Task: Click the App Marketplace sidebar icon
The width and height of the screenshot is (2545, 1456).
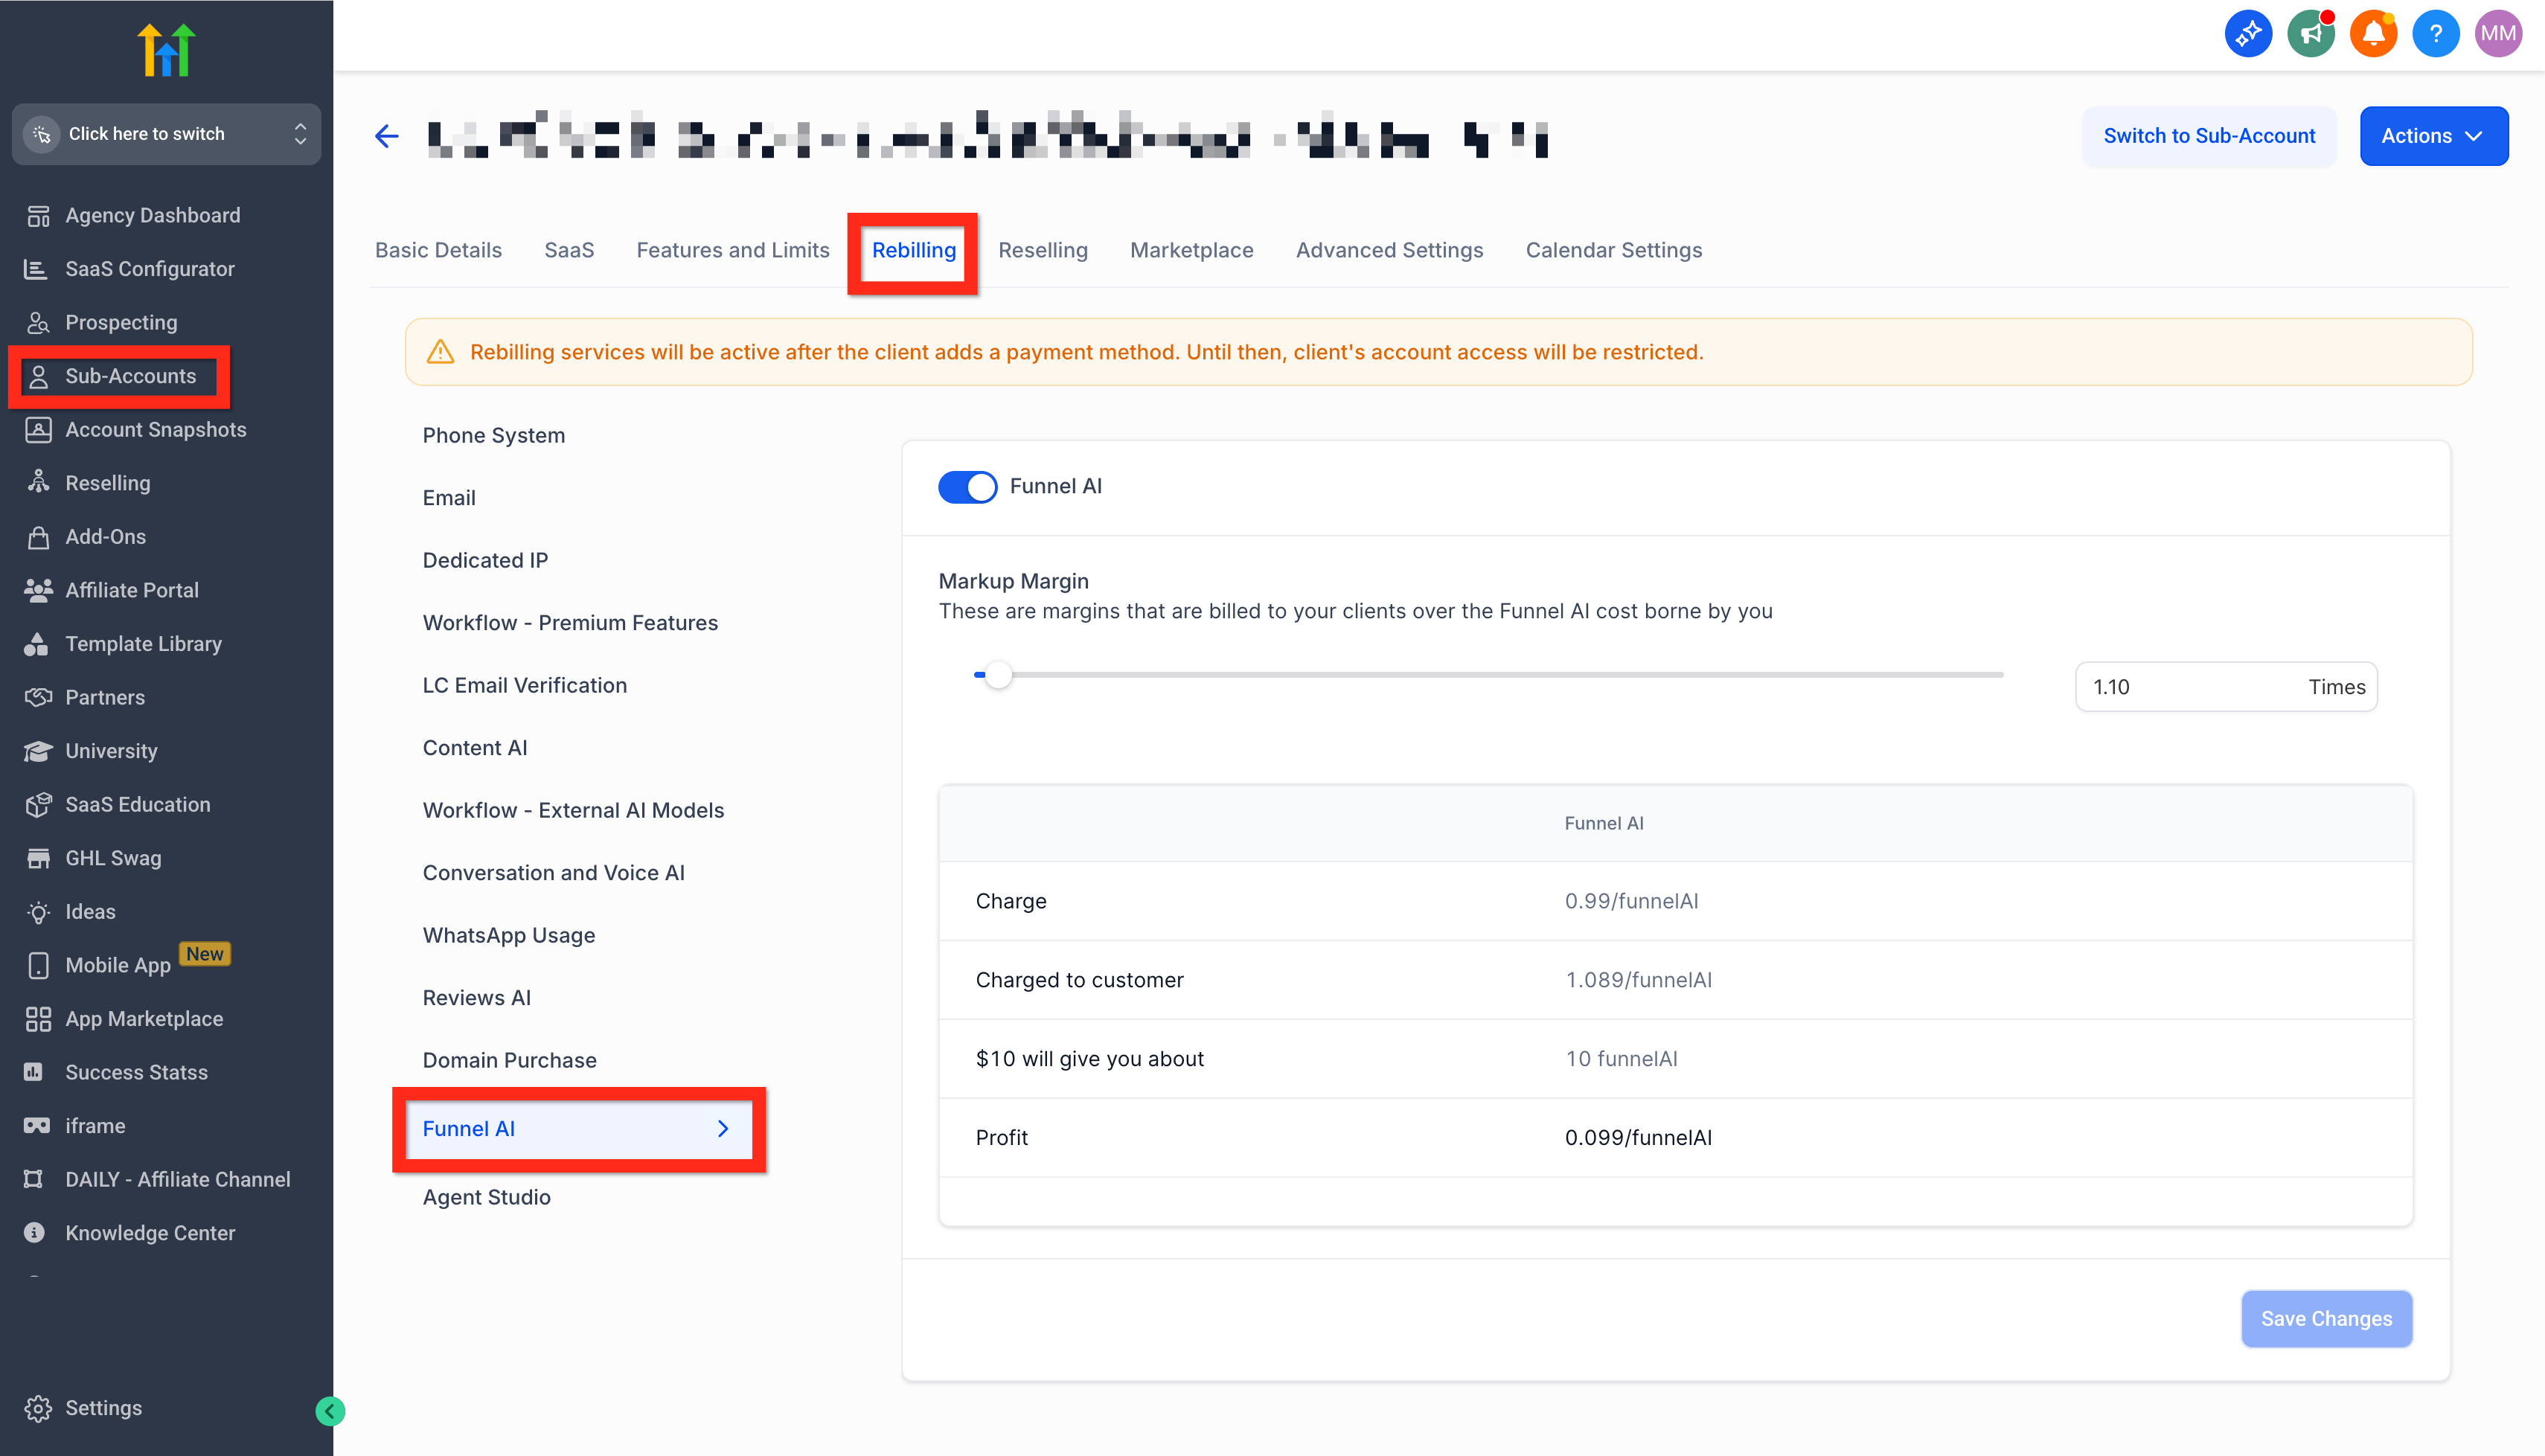Action: (38, 1019)
